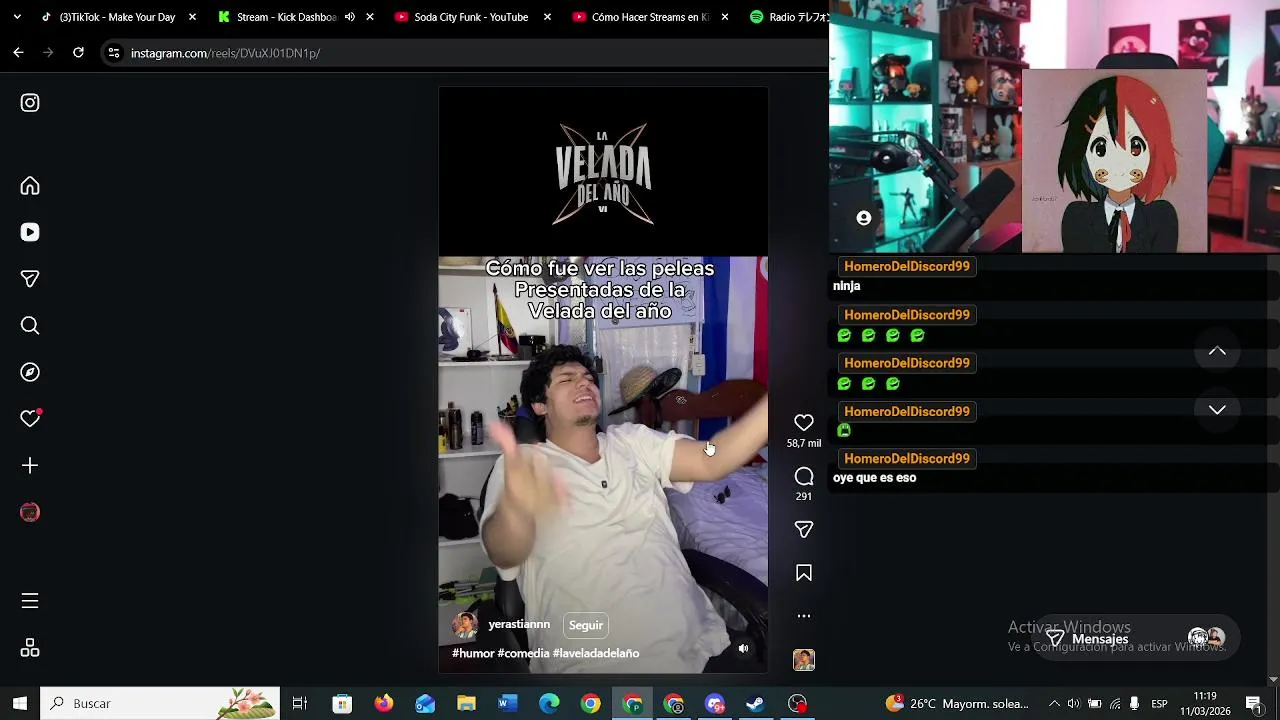Go to Instagram Home feed icon
The height and width of the screenshot is (720, 1280).
coord(30,186)
